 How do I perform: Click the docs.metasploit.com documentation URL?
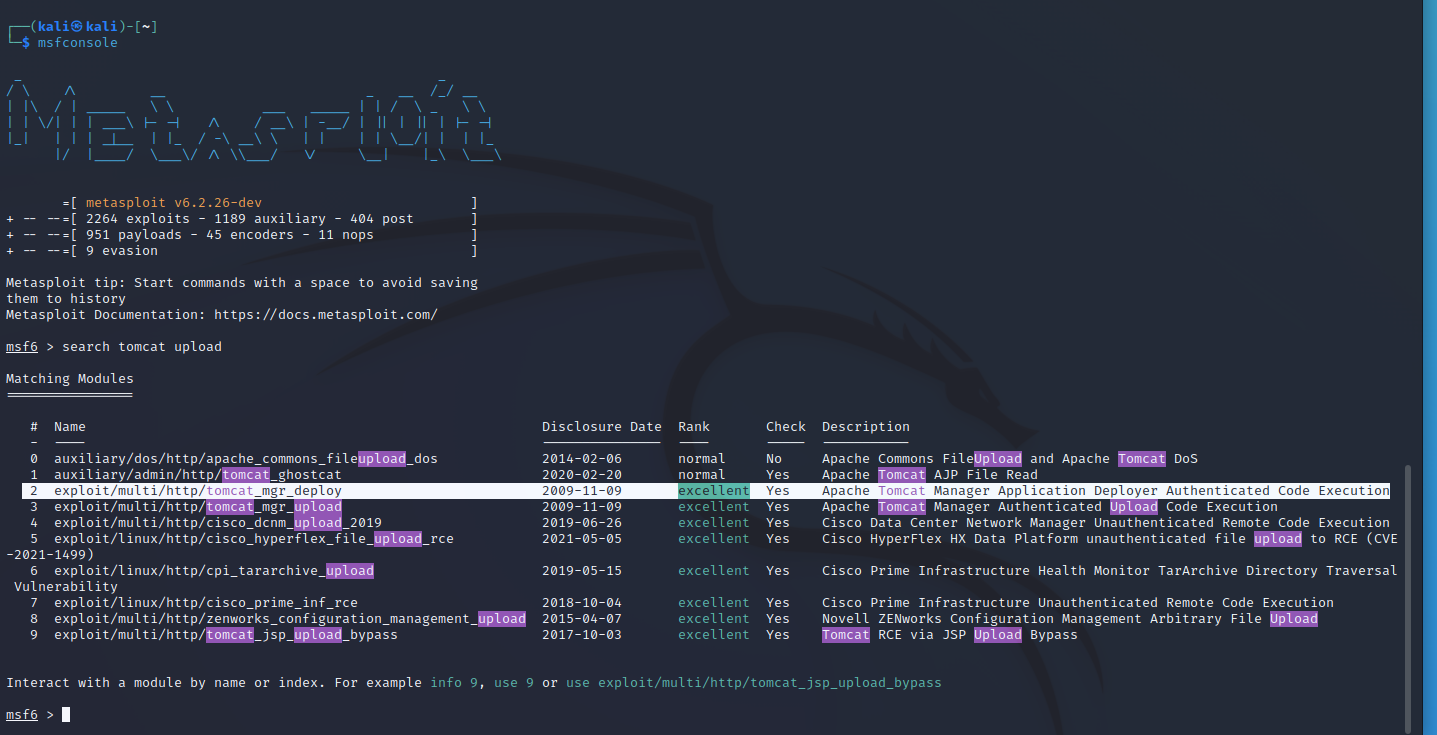pos(326,315)
